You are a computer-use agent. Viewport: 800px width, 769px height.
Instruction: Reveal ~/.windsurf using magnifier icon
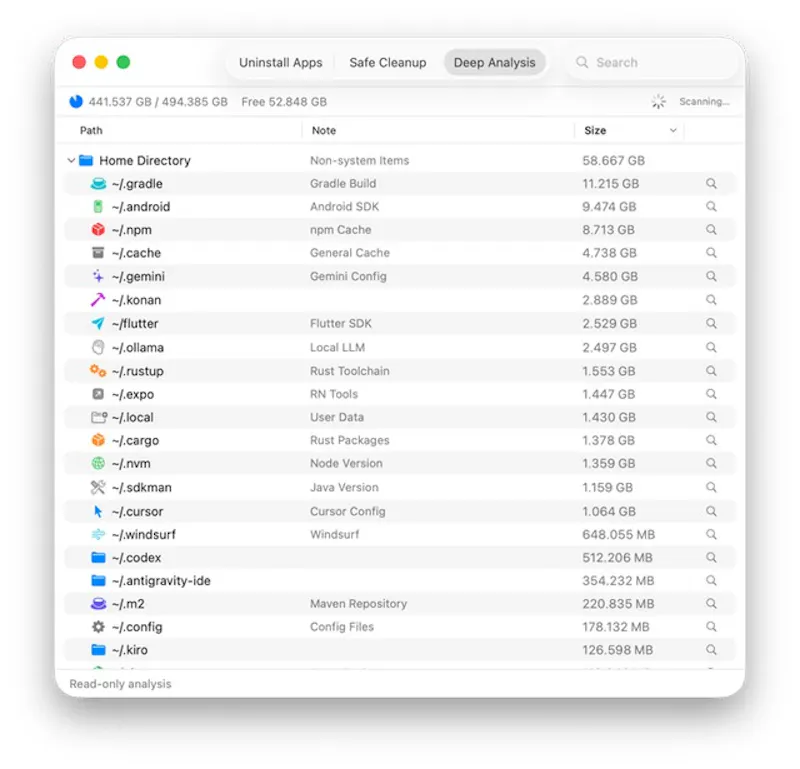(x=711, y=534)
